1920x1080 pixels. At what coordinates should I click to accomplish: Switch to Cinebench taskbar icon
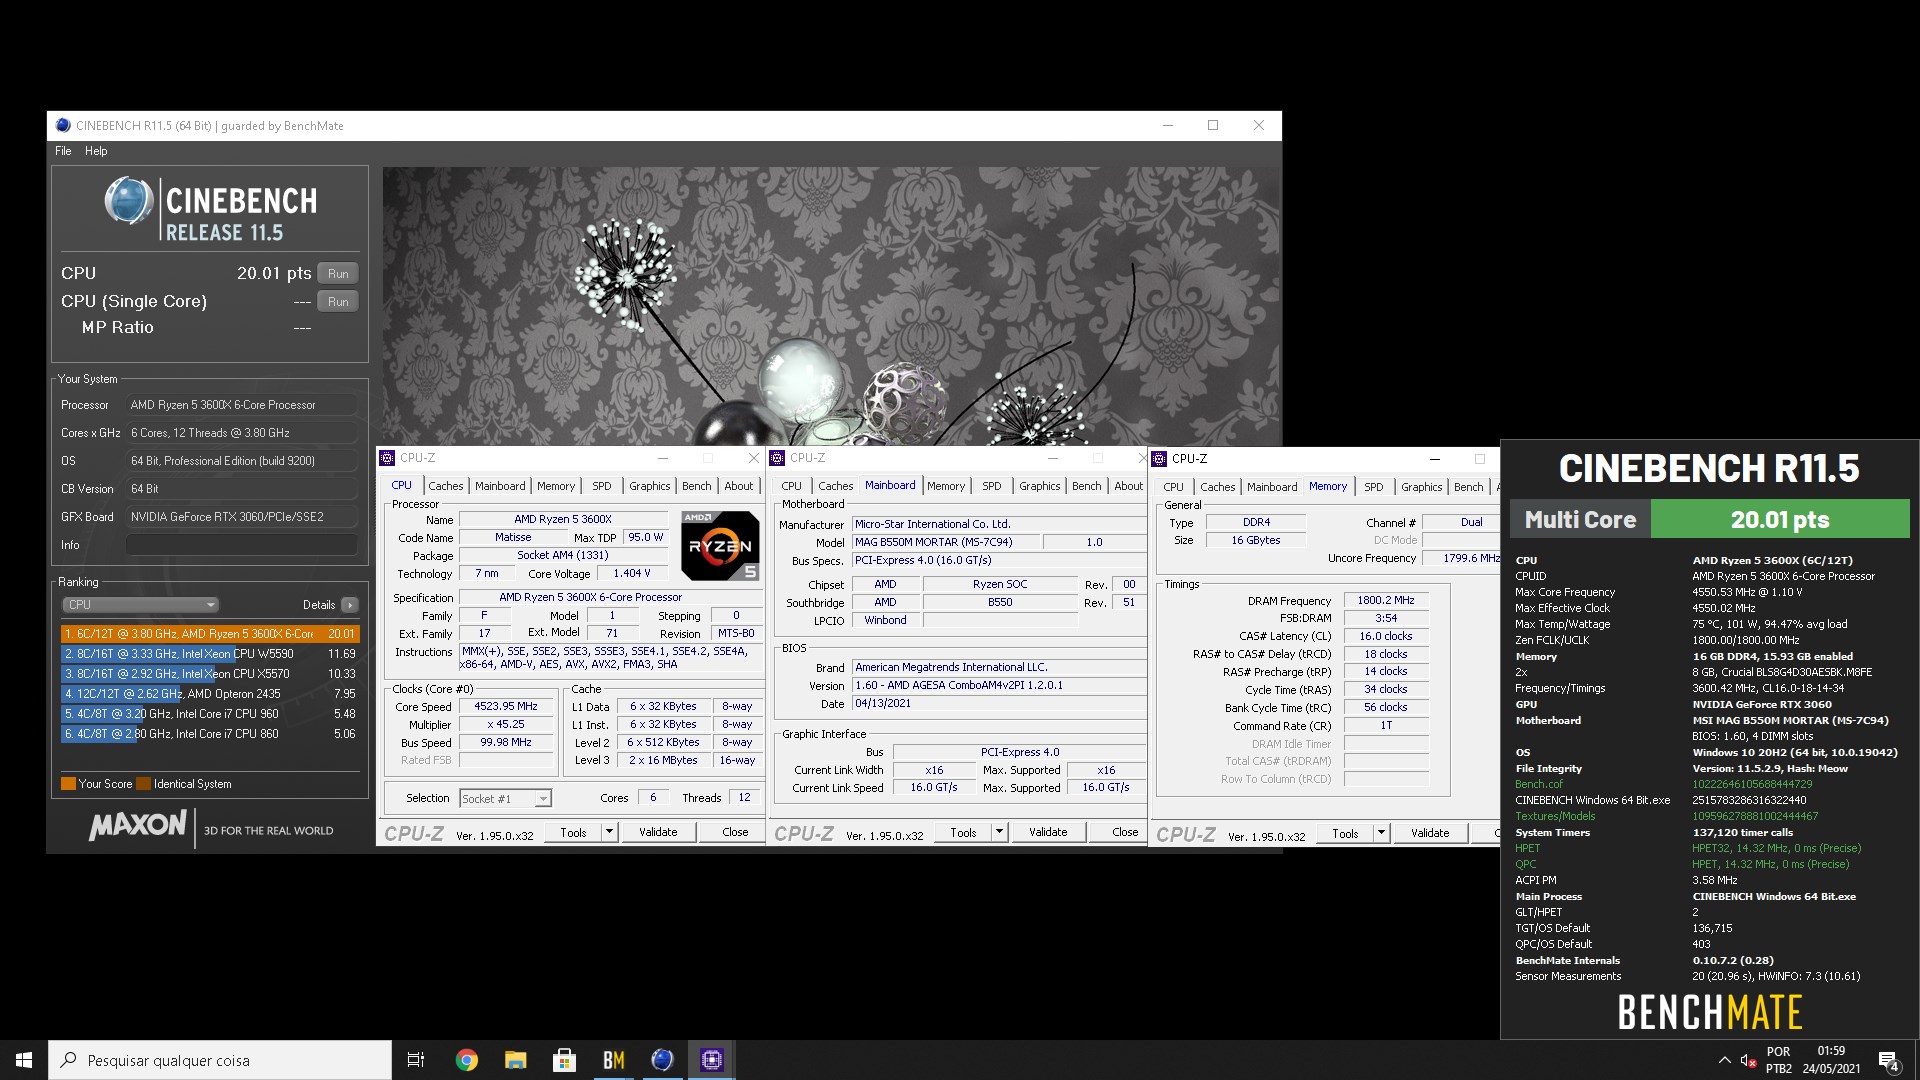click(662, 1060)
